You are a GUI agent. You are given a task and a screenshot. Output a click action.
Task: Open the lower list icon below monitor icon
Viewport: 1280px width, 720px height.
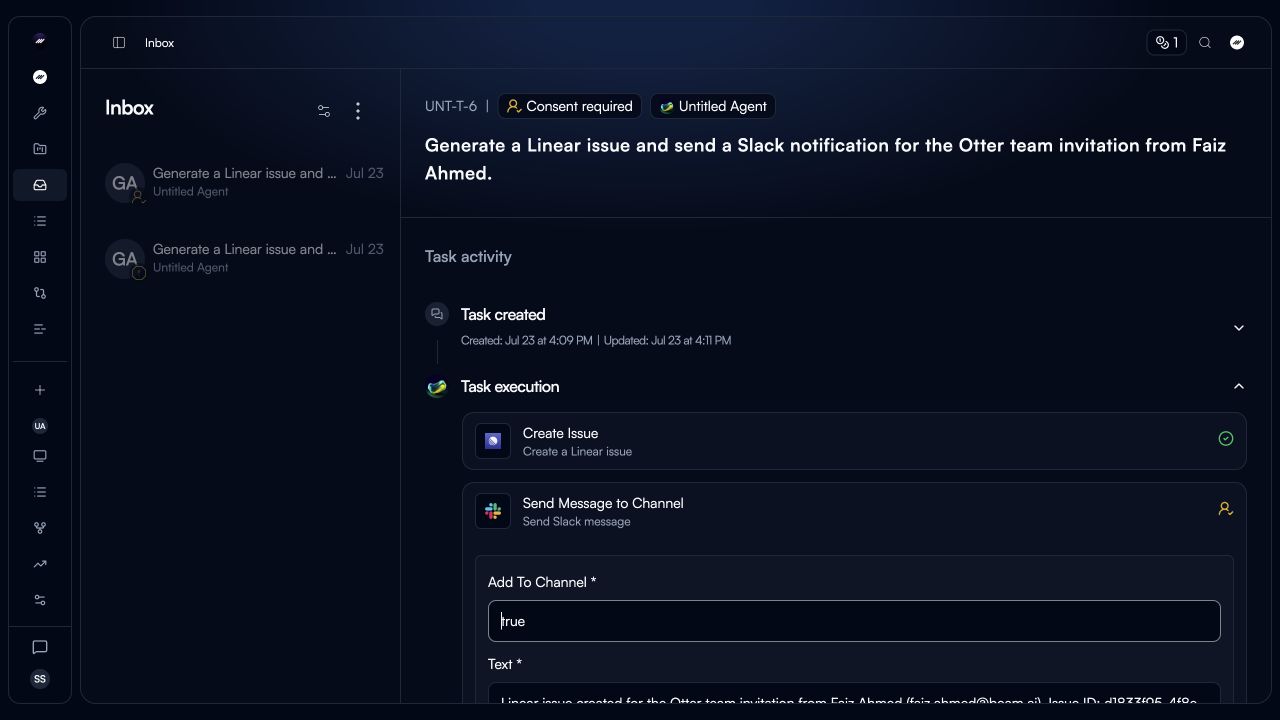[x=40, y=492]
